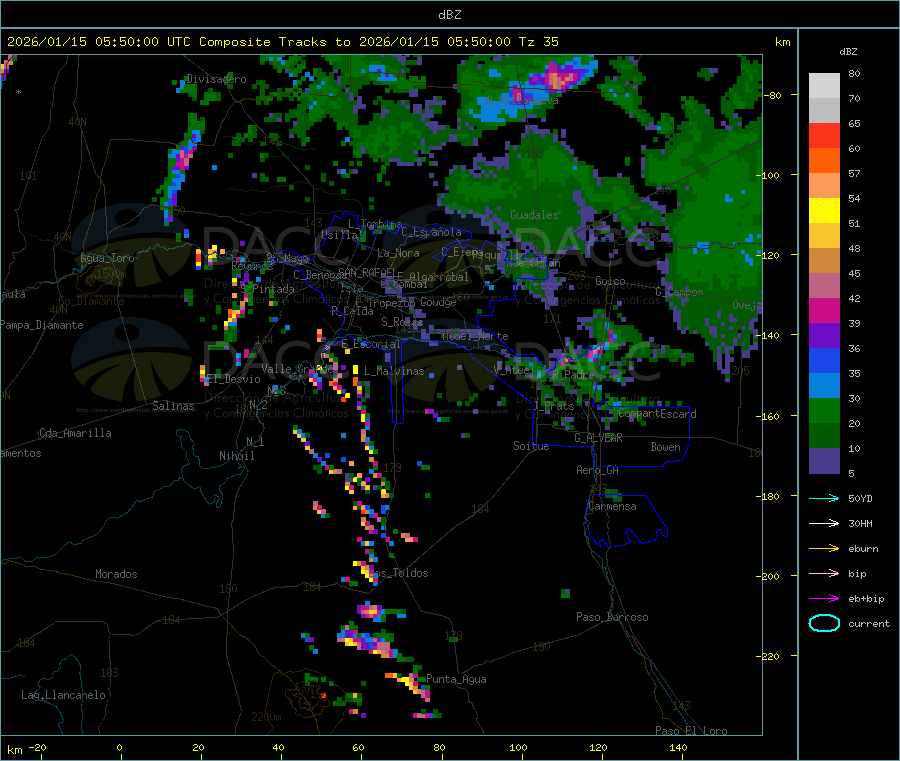Select the magenta 39-42 dBZ color band
Screen dimensions: 900x761
click(824, 310)
